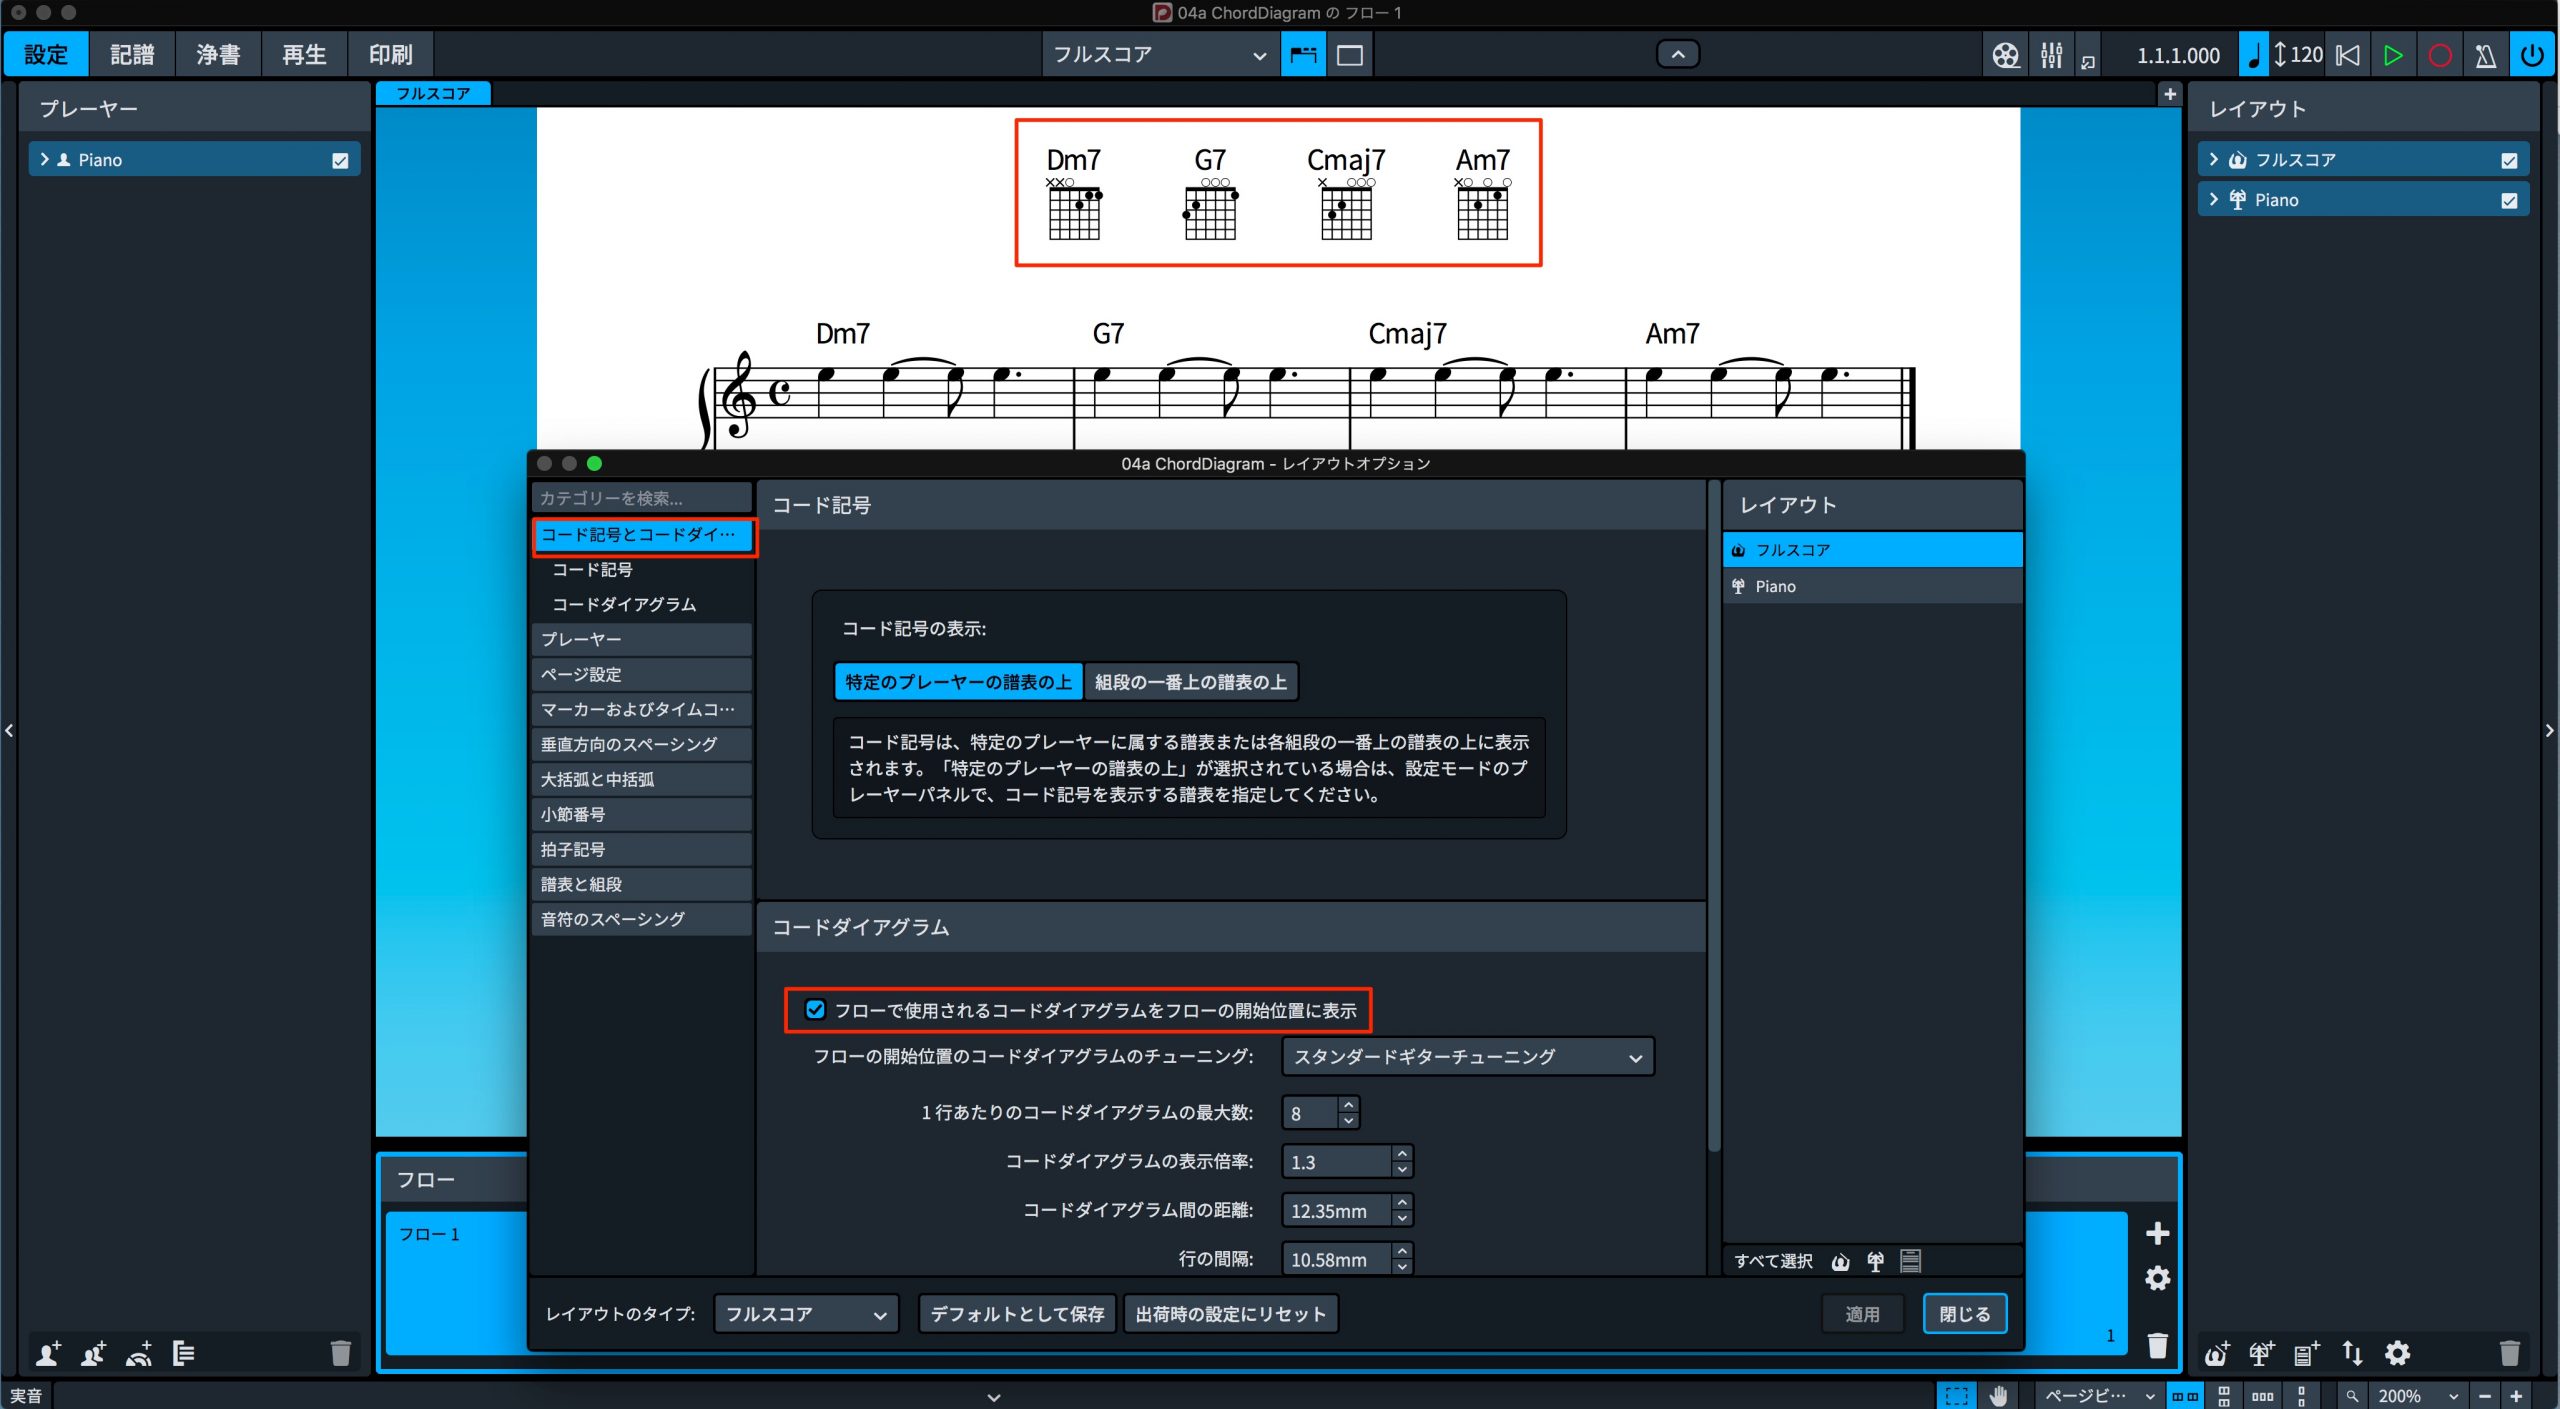Select 特定のプレーヤーの譜表の上 option
2560x1409 pixels.
tap(958, 682)
